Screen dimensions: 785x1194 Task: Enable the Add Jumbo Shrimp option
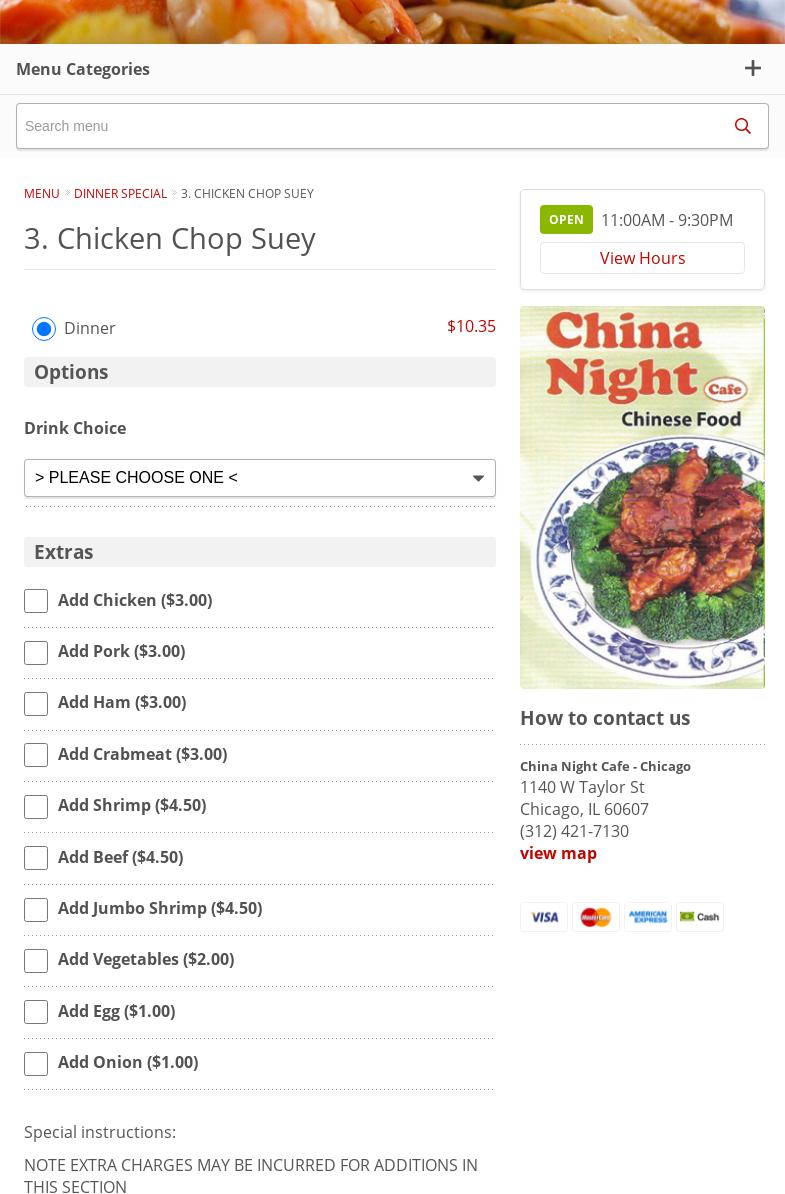tap(36, 910)
